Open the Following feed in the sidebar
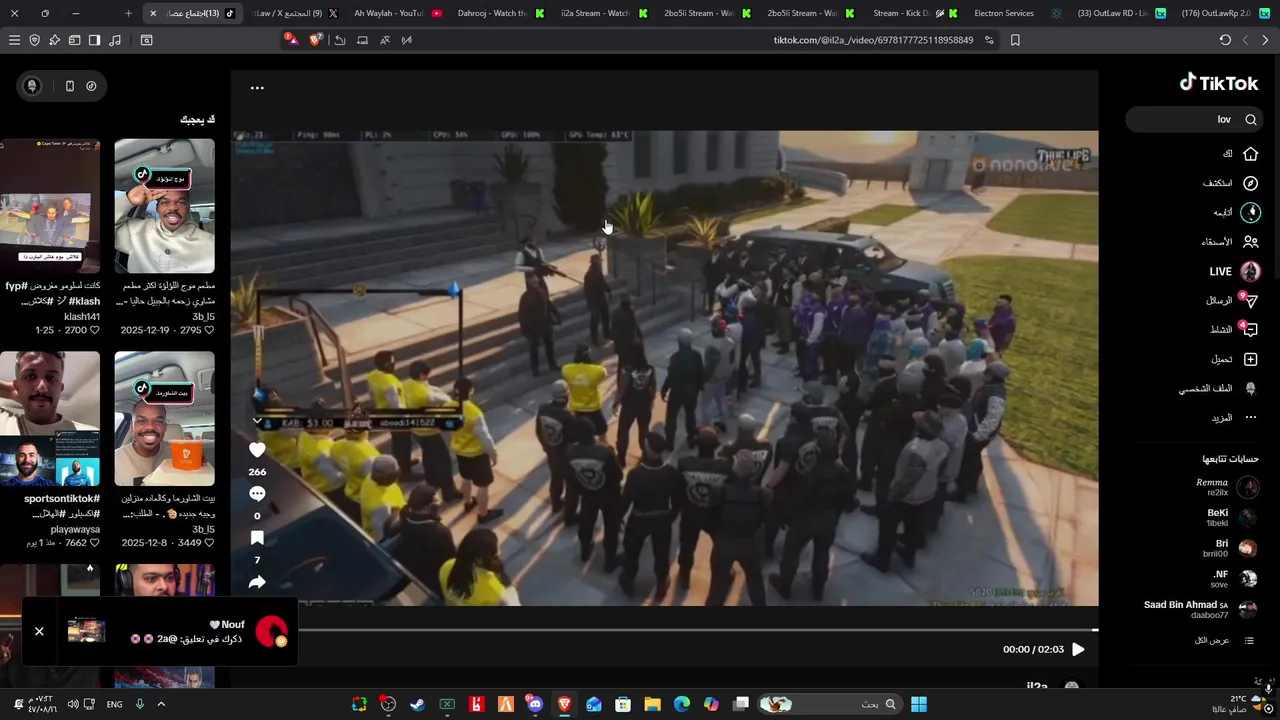The width and height of the screenshot is (1280, 720). (1250, 212)
